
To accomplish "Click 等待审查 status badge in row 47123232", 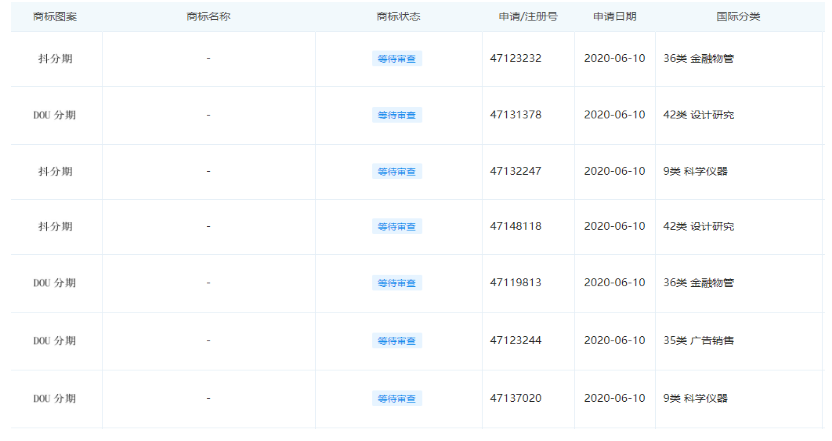I will [397, 59].
